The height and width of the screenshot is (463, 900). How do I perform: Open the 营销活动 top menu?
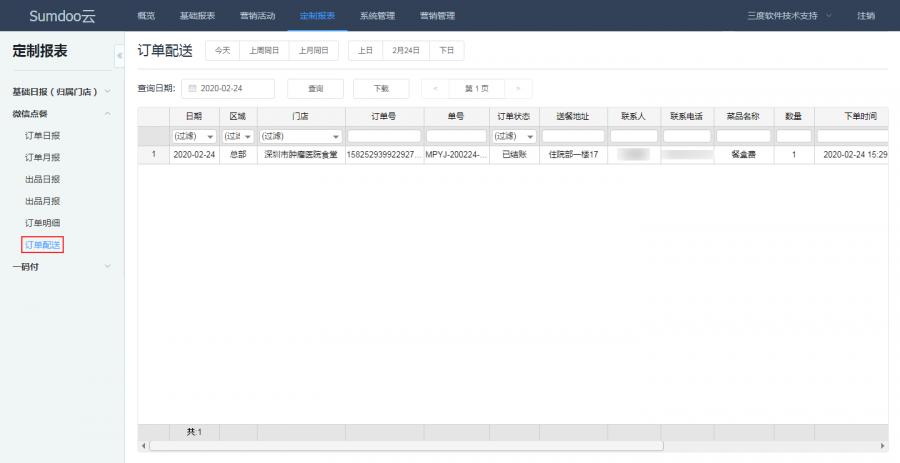point(257,15)
